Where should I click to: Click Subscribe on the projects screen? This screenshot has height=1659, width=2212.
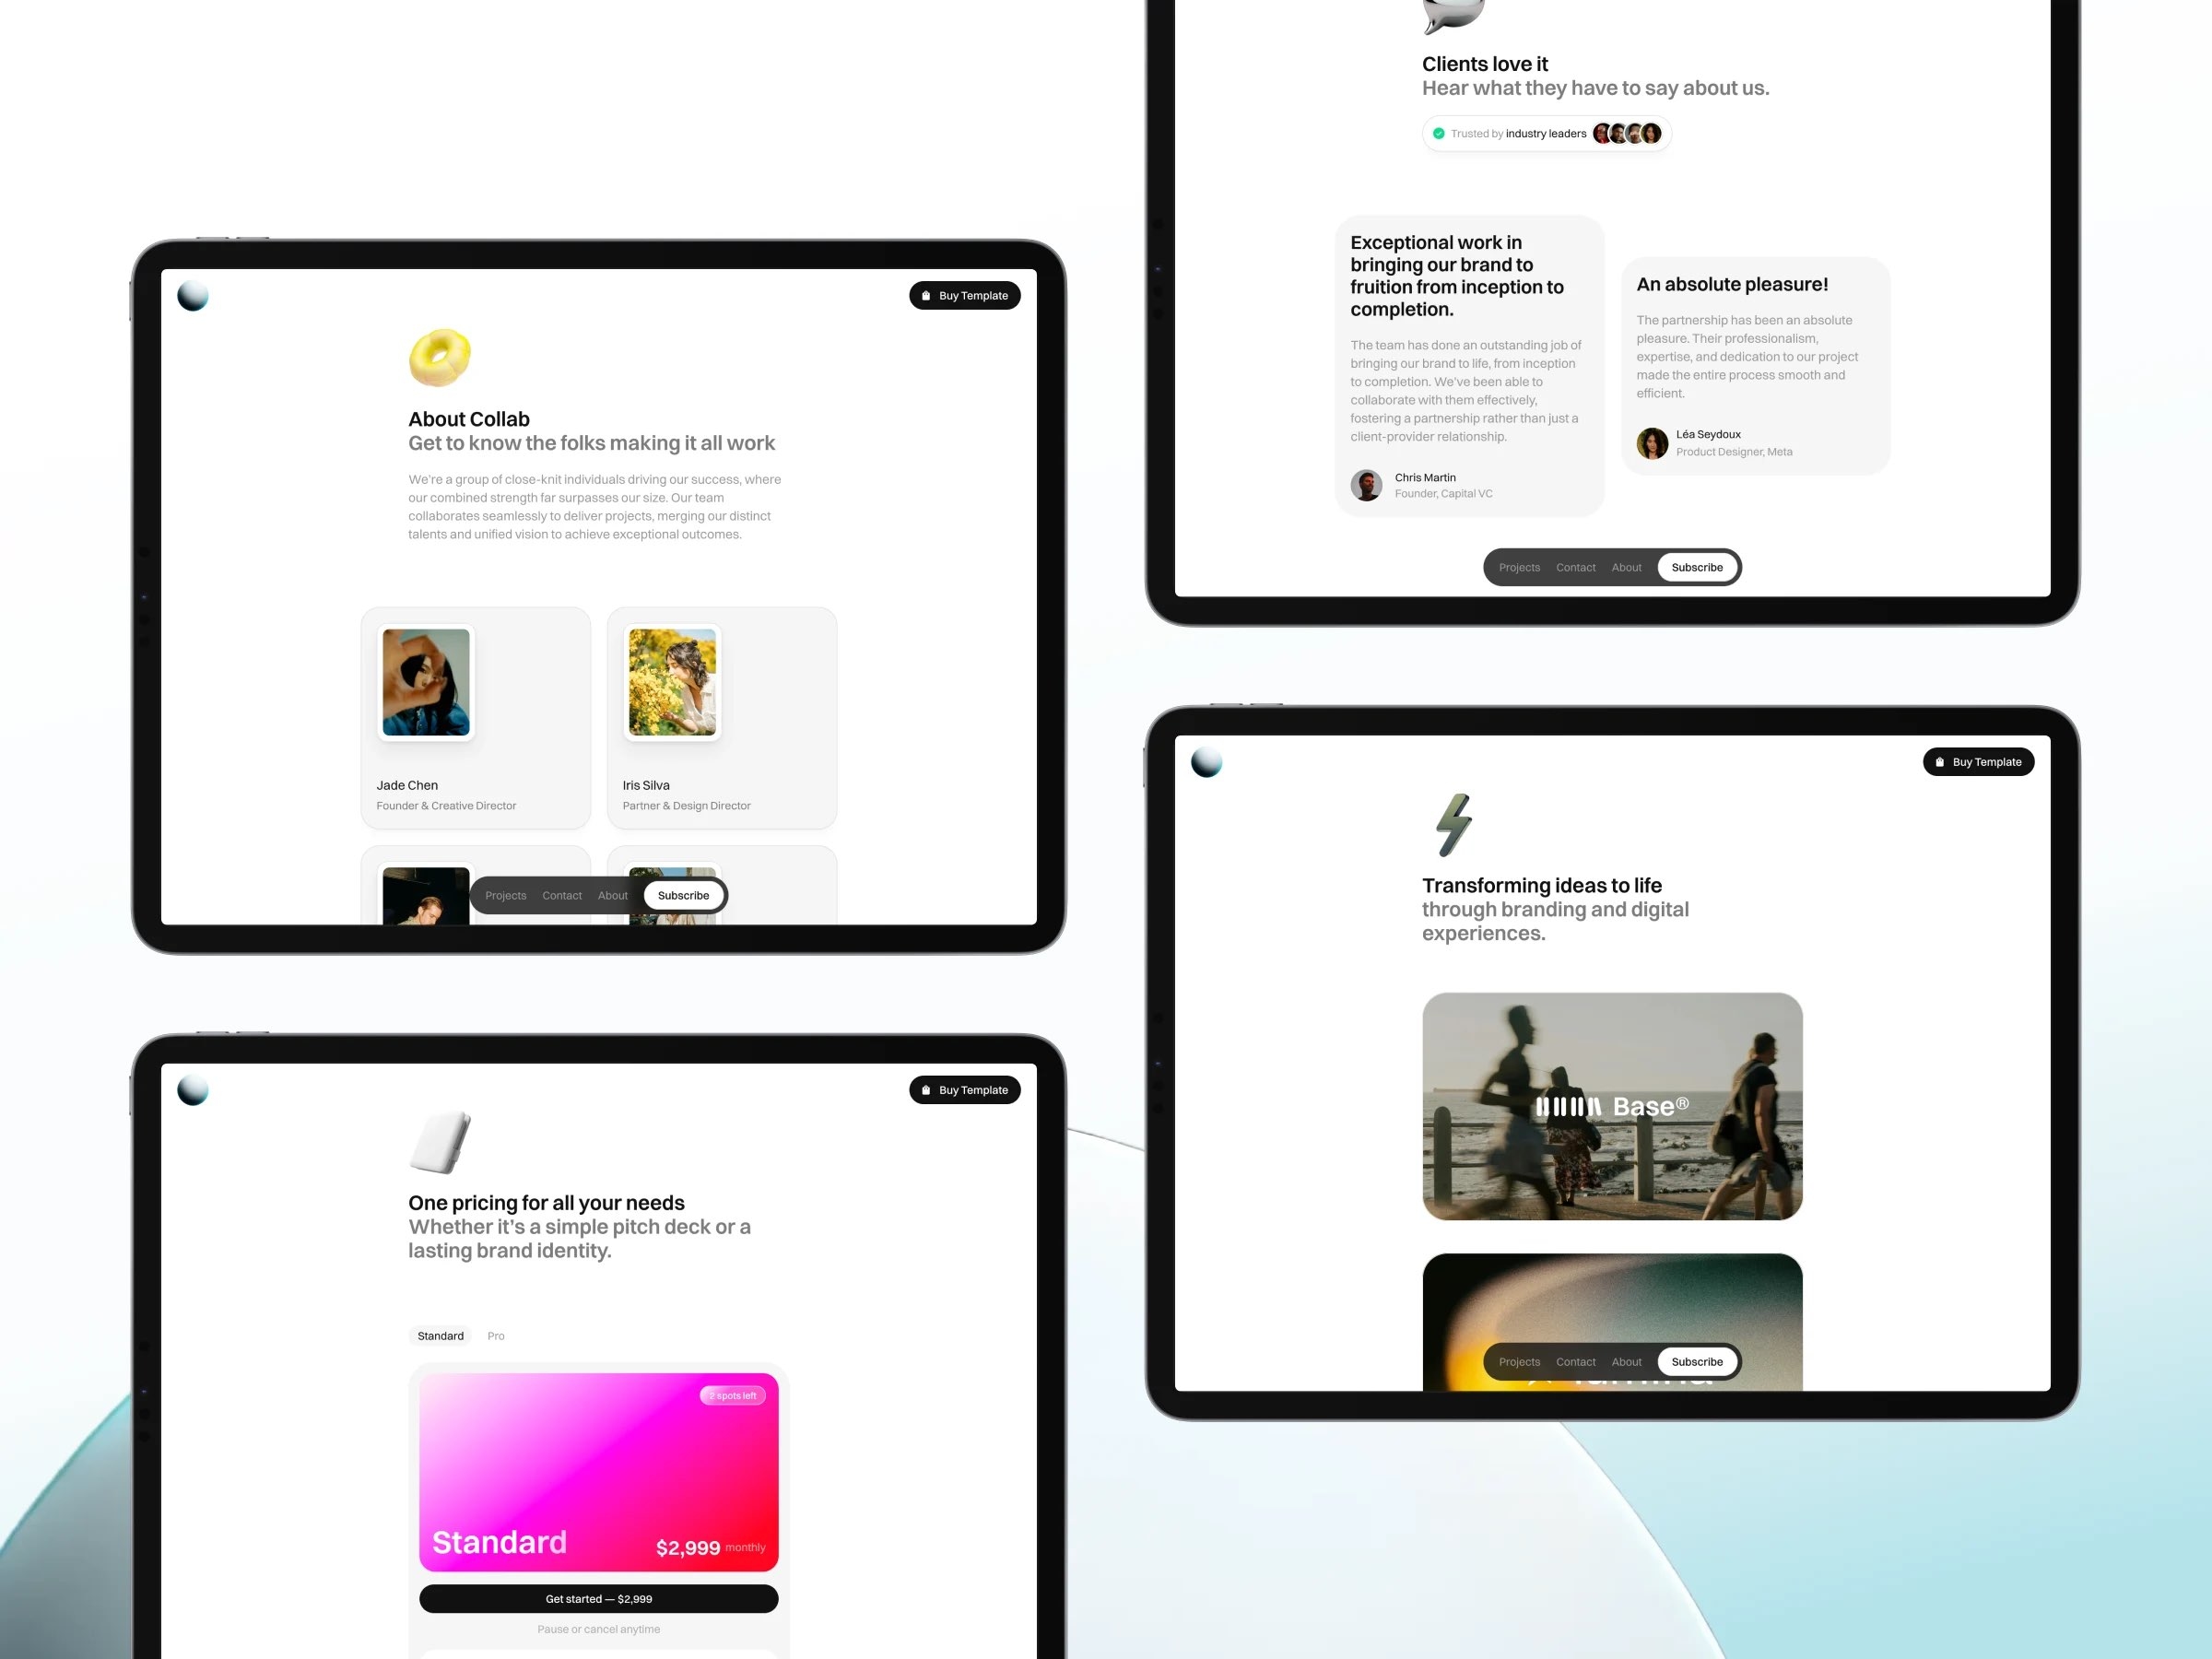click(x=1697, y=1361)
